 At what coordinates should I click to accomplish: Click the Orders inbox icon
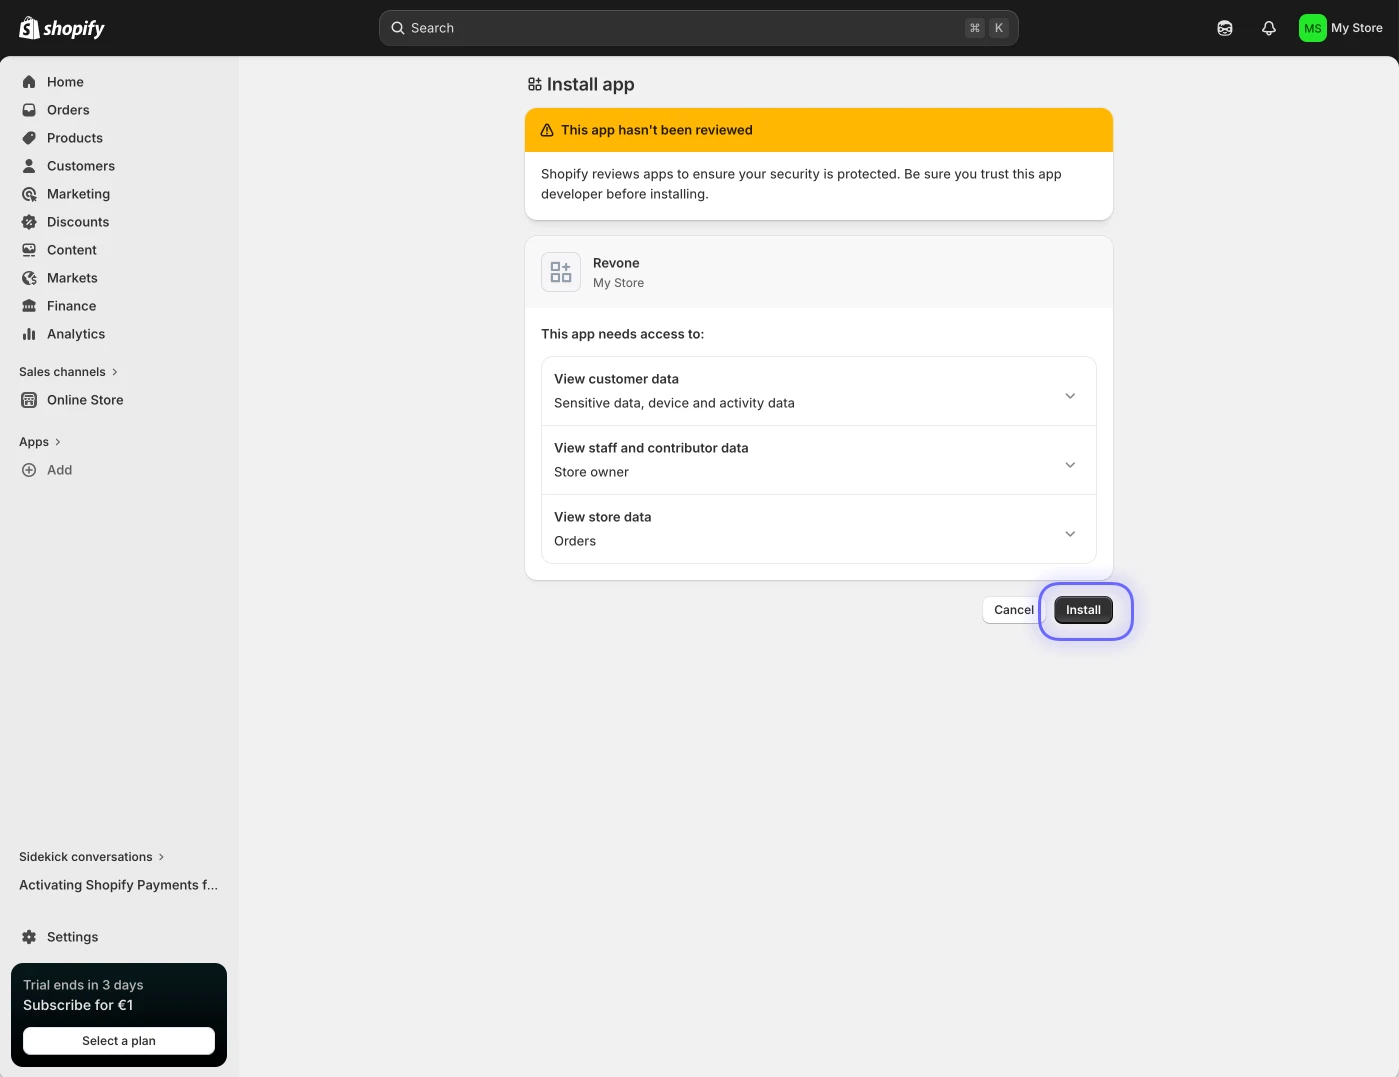[x=29, y=110]
